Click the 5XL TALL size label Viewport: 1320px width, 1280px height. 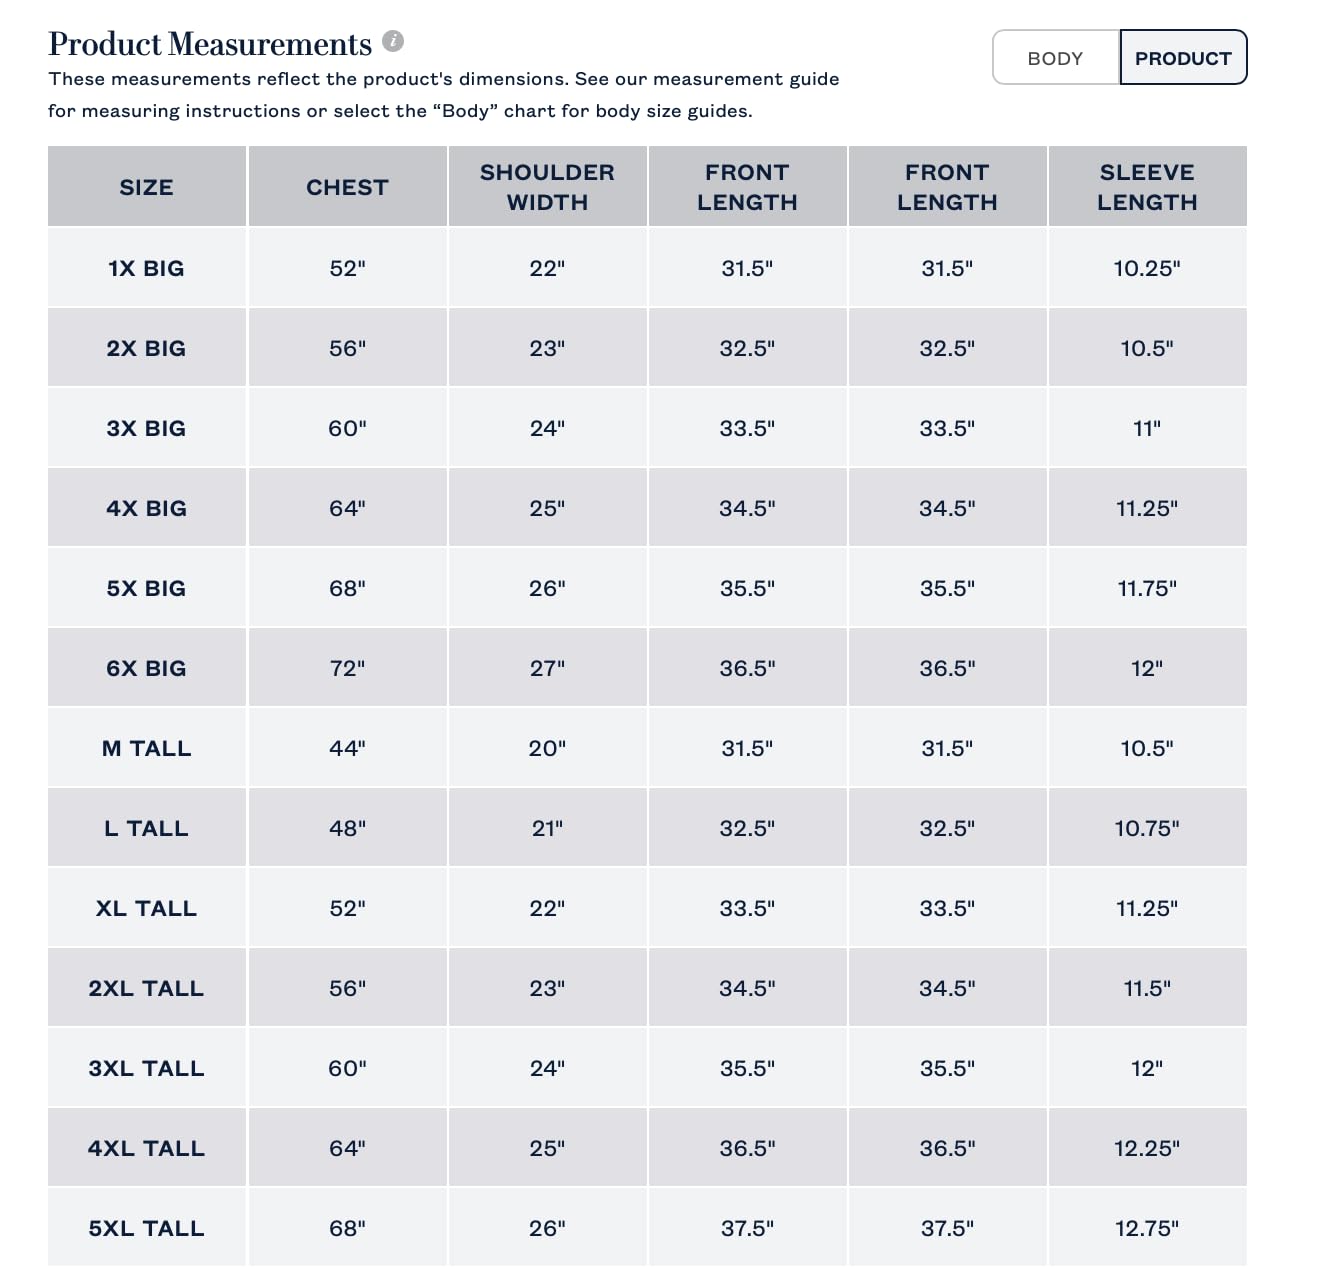(x=147, y=1228)
